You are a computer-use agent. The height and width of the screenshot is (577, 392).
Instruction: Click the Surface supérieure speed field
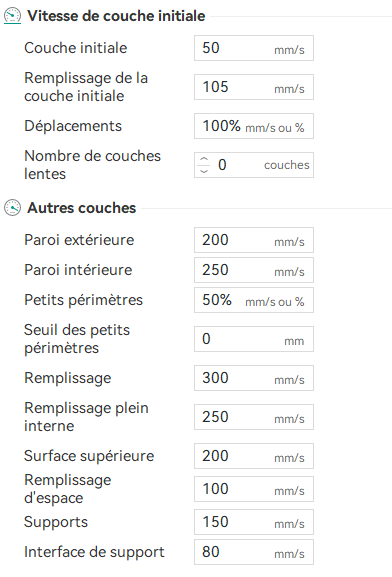click(254, 456)
